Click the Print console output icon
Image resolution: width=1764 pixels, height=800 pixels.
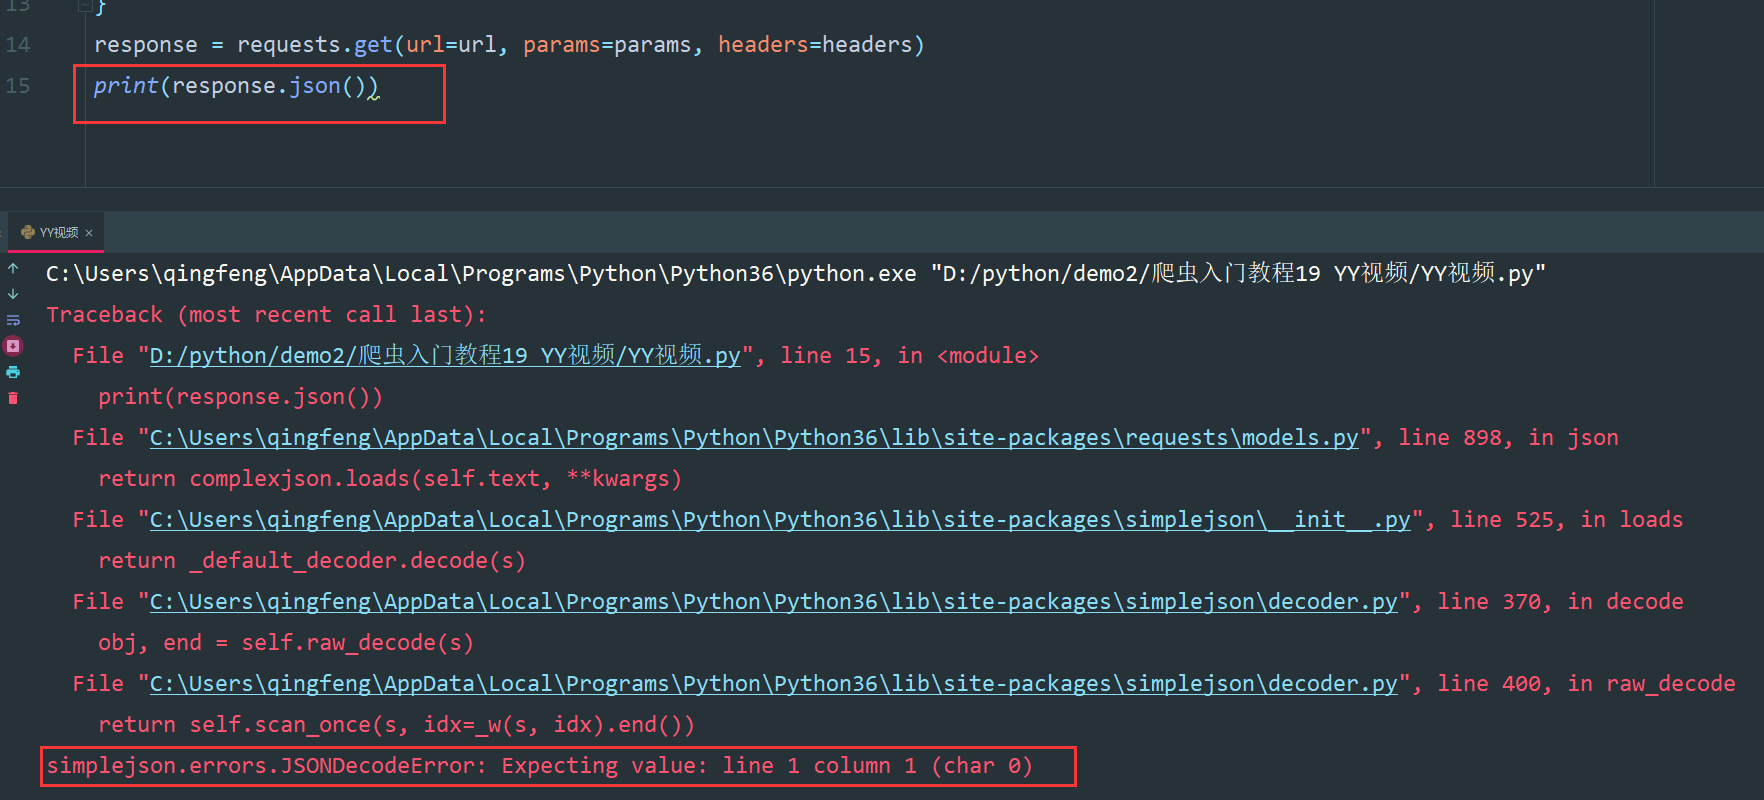13,372
